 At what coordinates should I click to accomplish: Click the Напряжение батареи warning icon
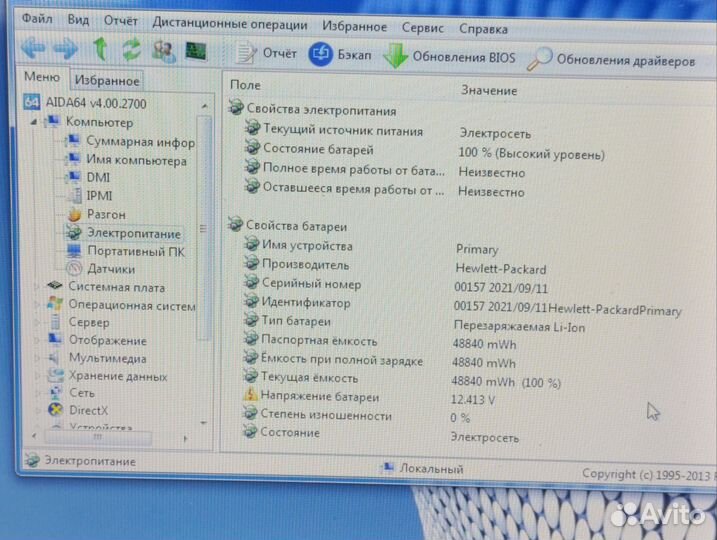click(250, 395)
